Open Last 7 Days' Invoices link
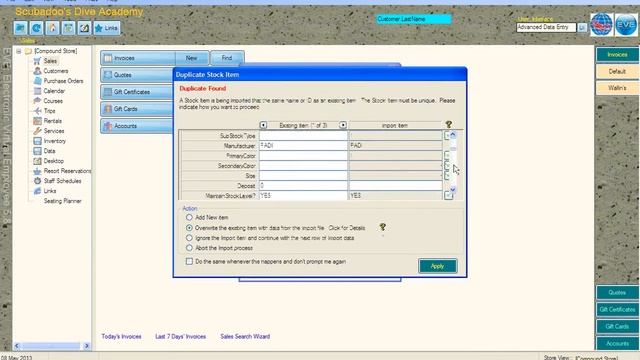The image size is (640, 360). pyautogui.click(x=180, y=337)
